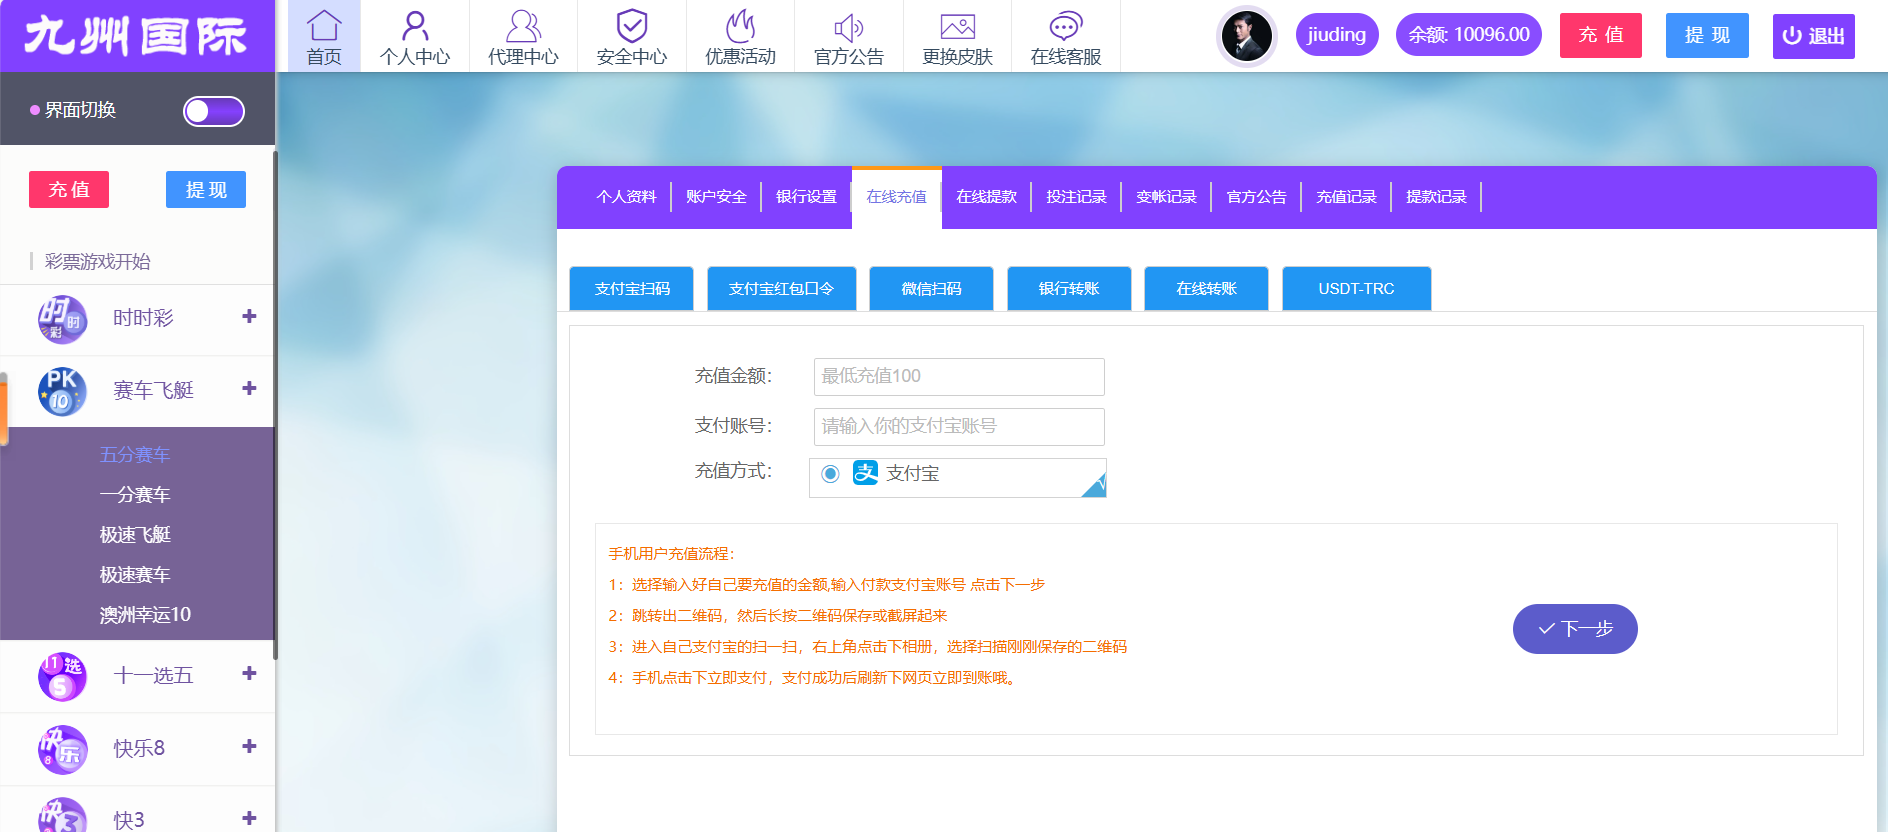Open 五分赛车 in the sidebar submenu
This screenshot has width=1888, height=832.
pyautogui.click(x=135, y=455)
